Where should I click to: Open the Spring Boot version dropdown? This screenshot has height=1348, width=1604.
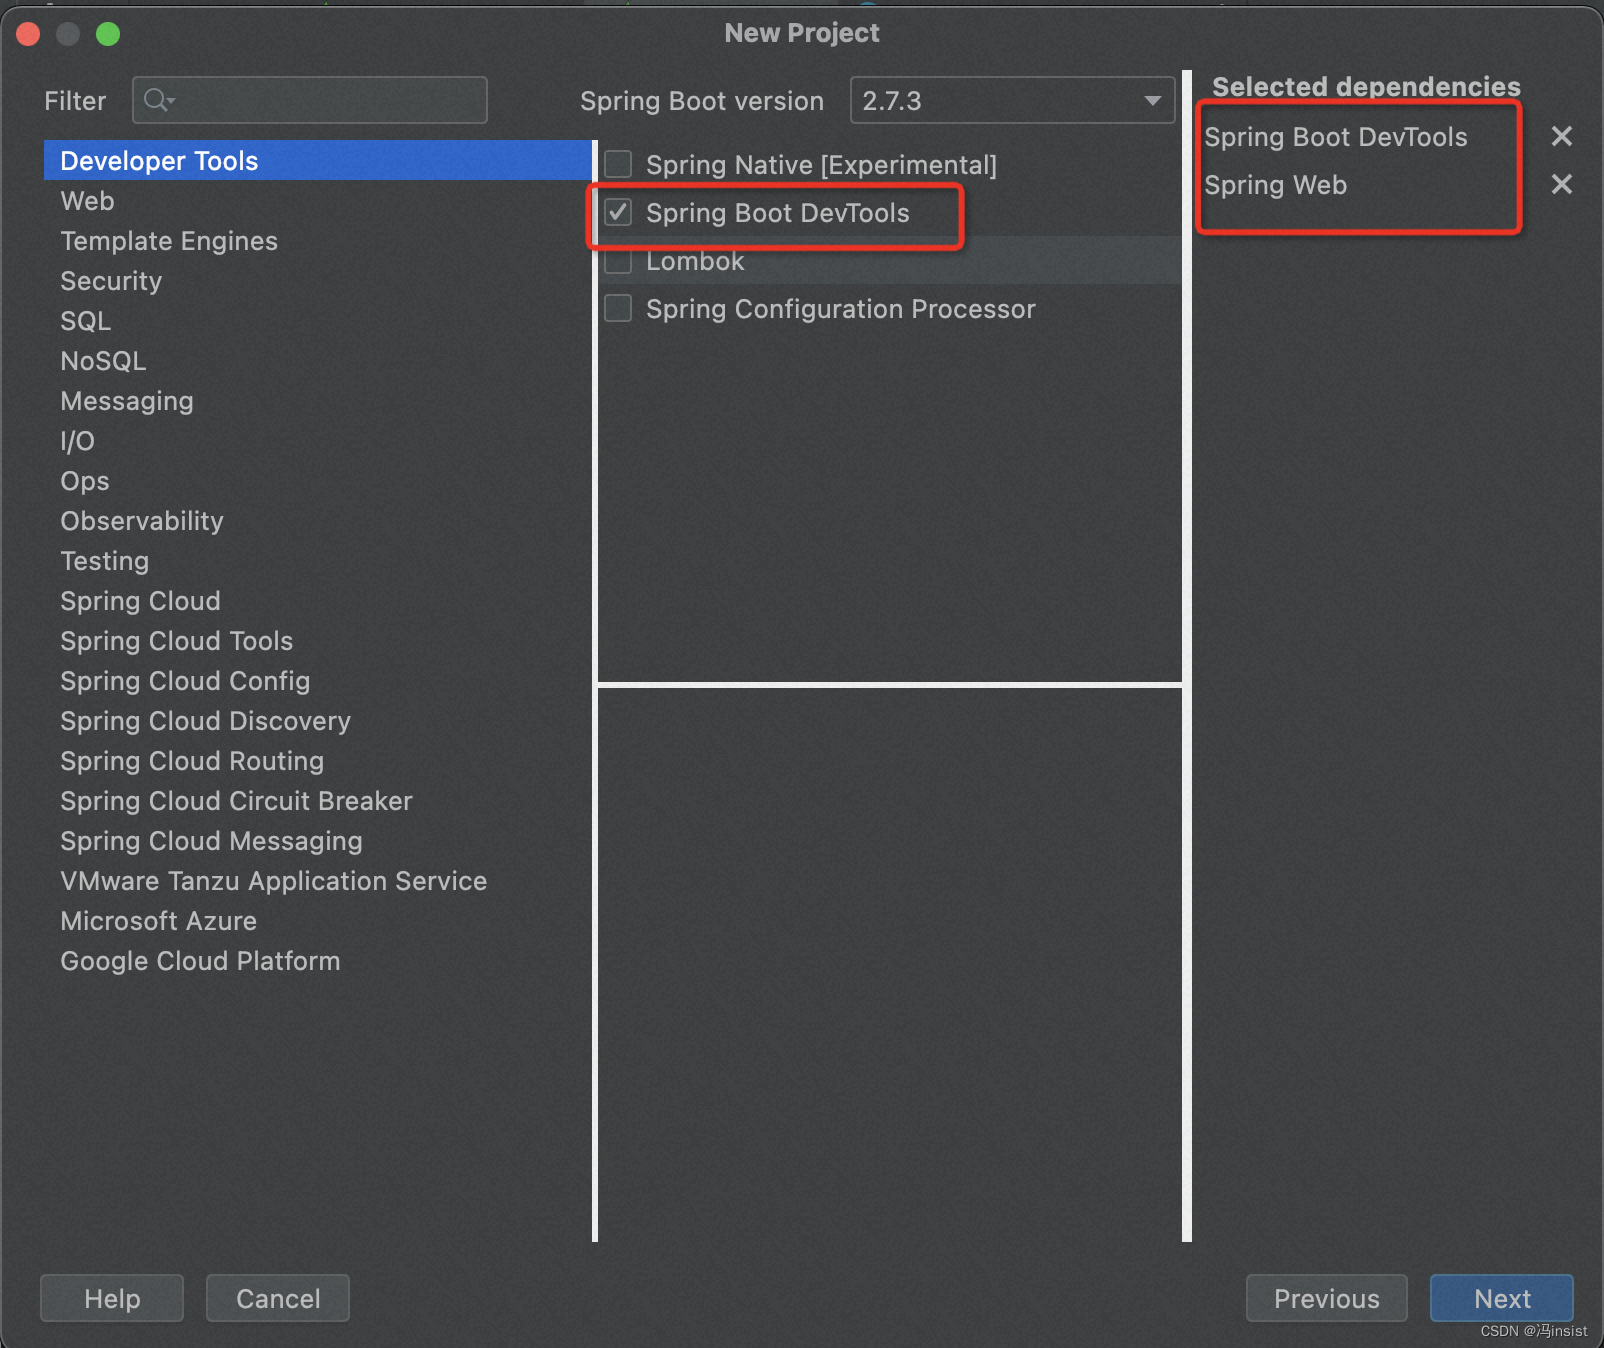[1012, 100]
